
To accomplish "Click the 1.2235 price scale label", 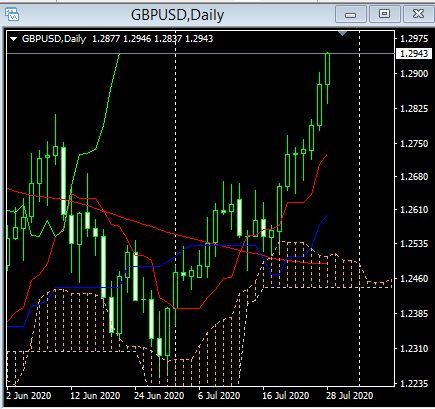I will coord(414,384).
